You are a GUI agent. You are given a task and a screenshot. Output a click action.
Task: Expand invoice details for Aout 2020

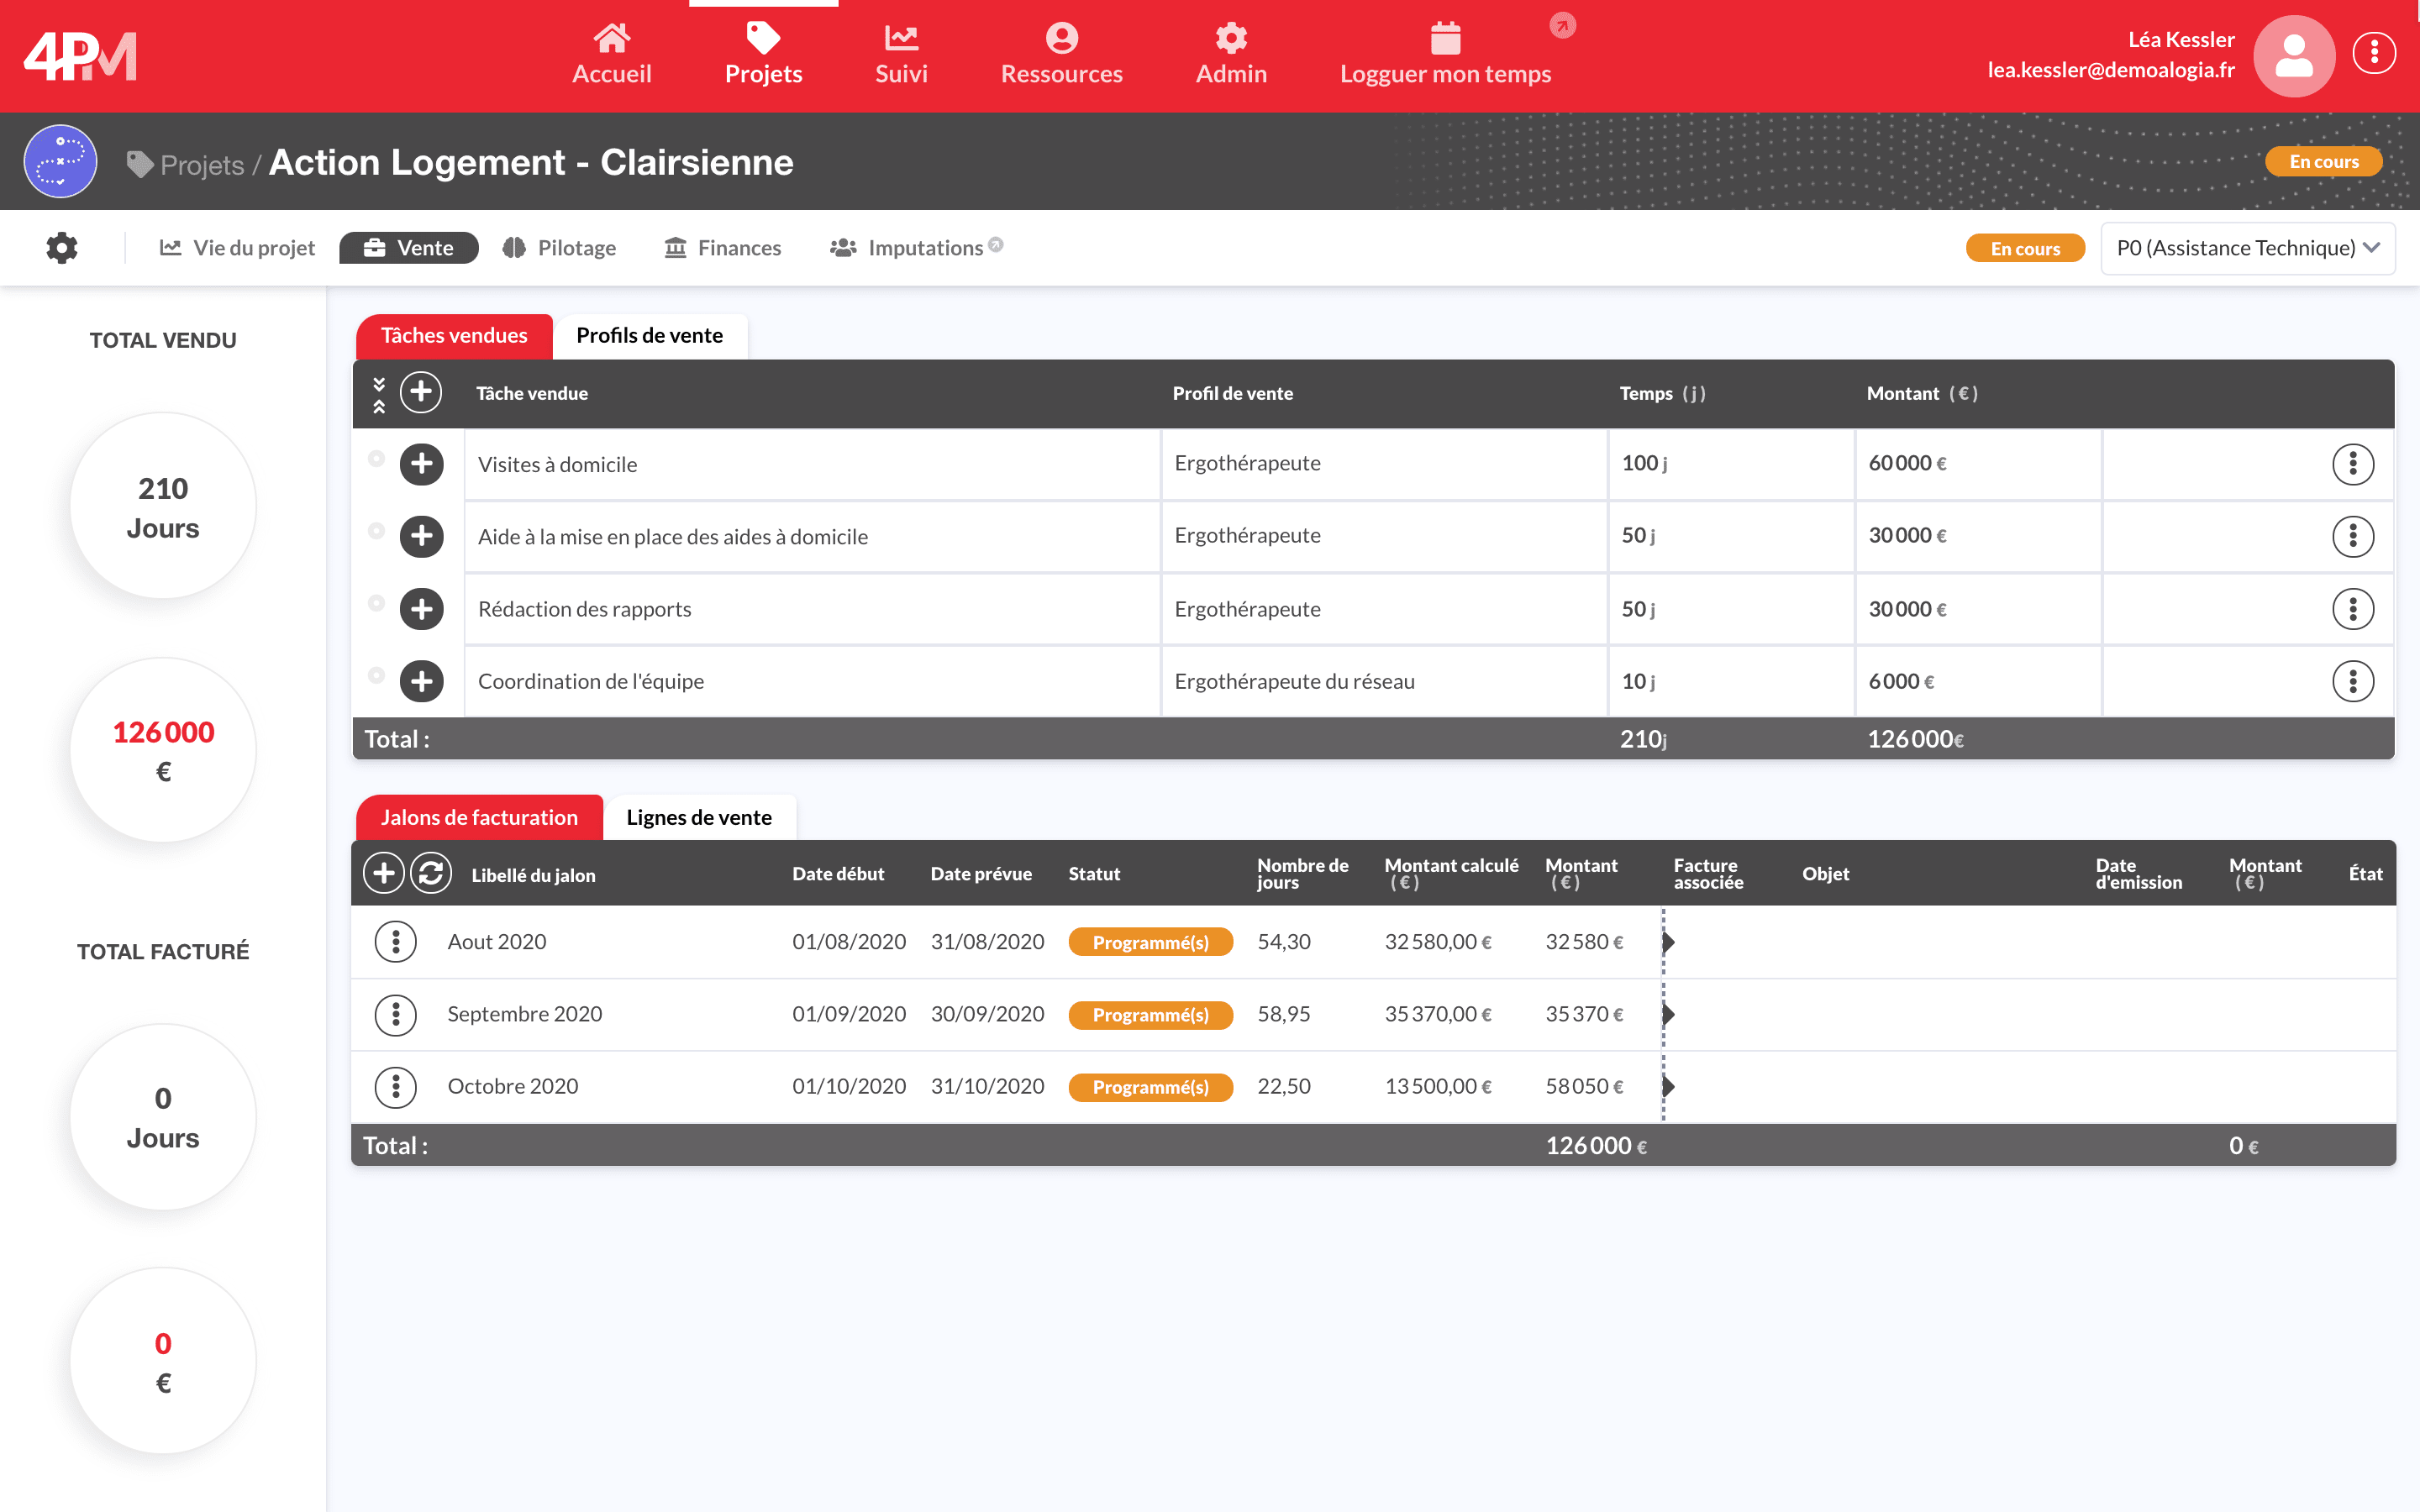tap(1668, 942)
